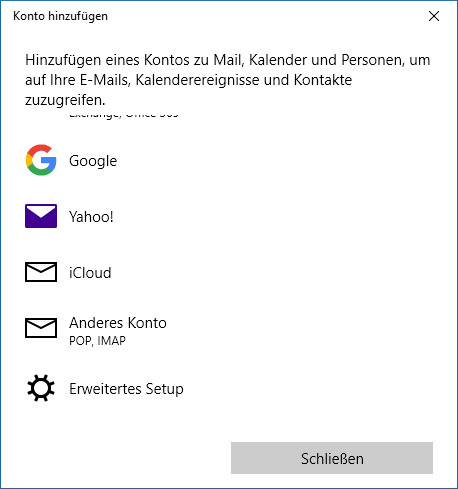Open Erweitertes Setup label
Image resolution: width=458 pixels, height=489 pixels.
pos(126,389)
